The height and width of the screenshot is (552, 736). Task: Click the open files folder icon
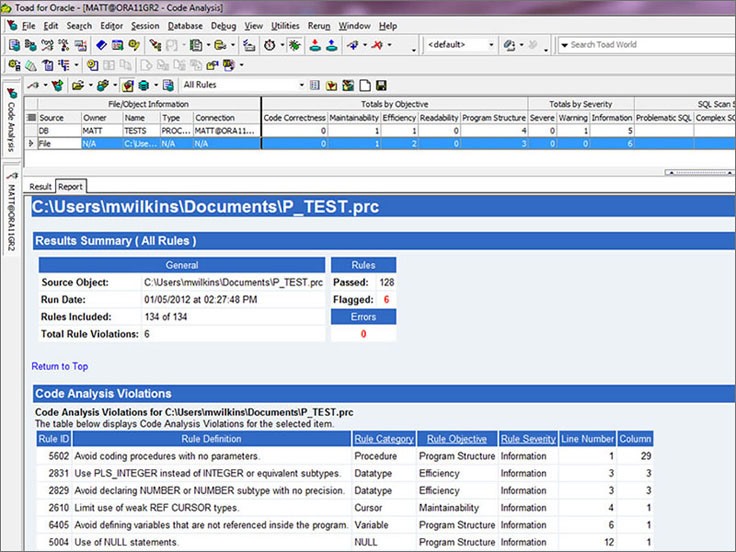point(78,85)
